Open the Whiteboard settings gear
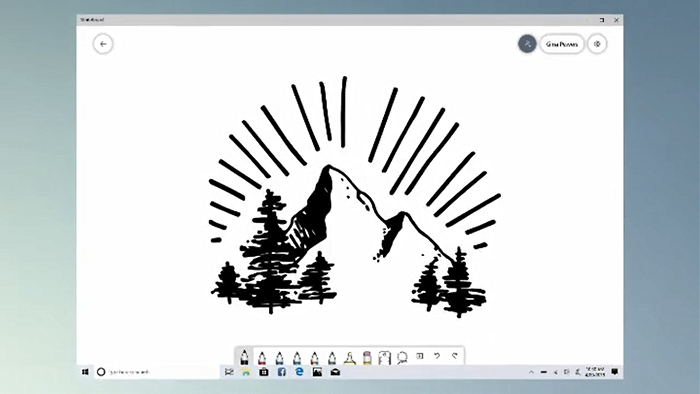This screenshot has height=394, width=700. (x=597, y=44)
